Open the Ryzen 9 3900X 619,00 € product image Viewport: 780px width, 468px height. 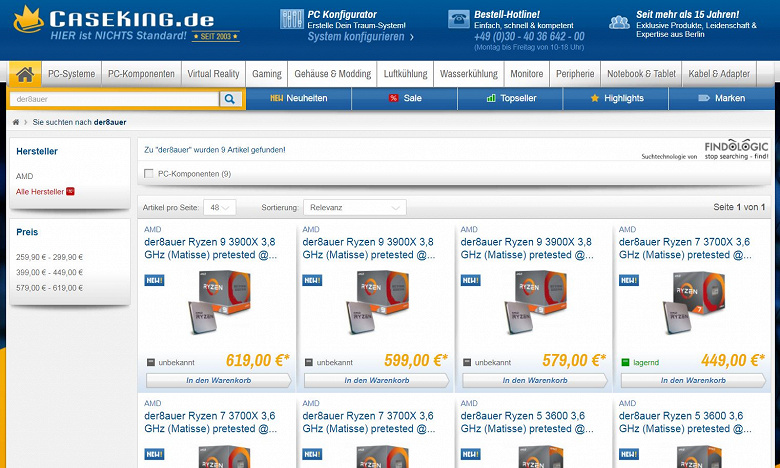pos(219,301)
